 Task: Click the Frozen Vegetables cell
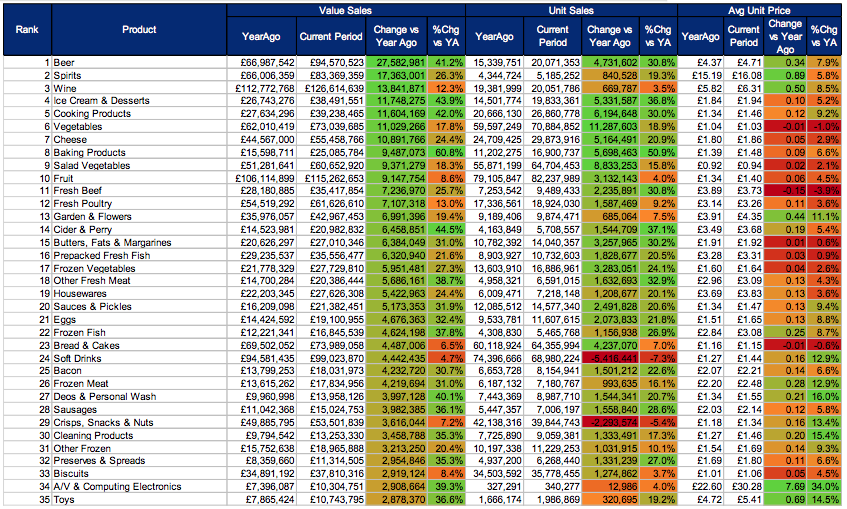pyautogui.click(x=139, y=269)
